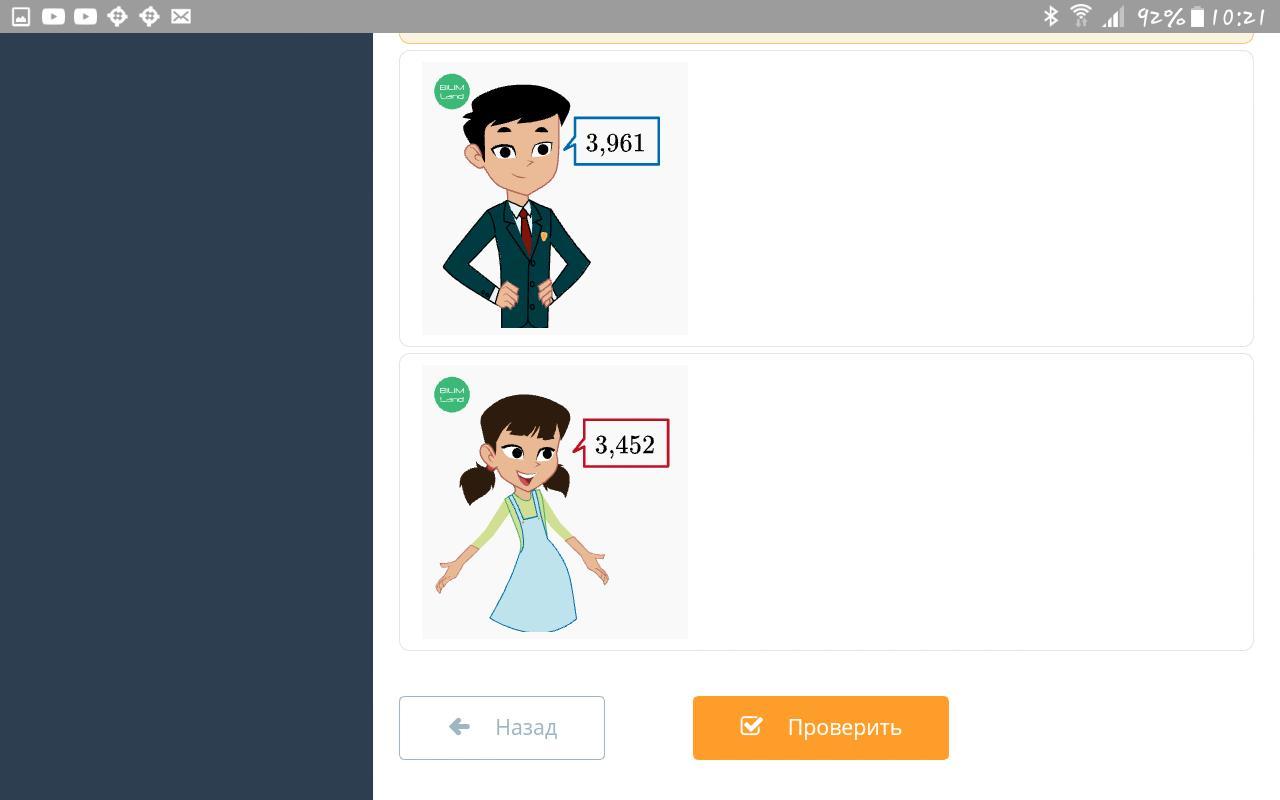Open the mail envelope notification icon
1280x800 pixels.
[x=181, y=16]
